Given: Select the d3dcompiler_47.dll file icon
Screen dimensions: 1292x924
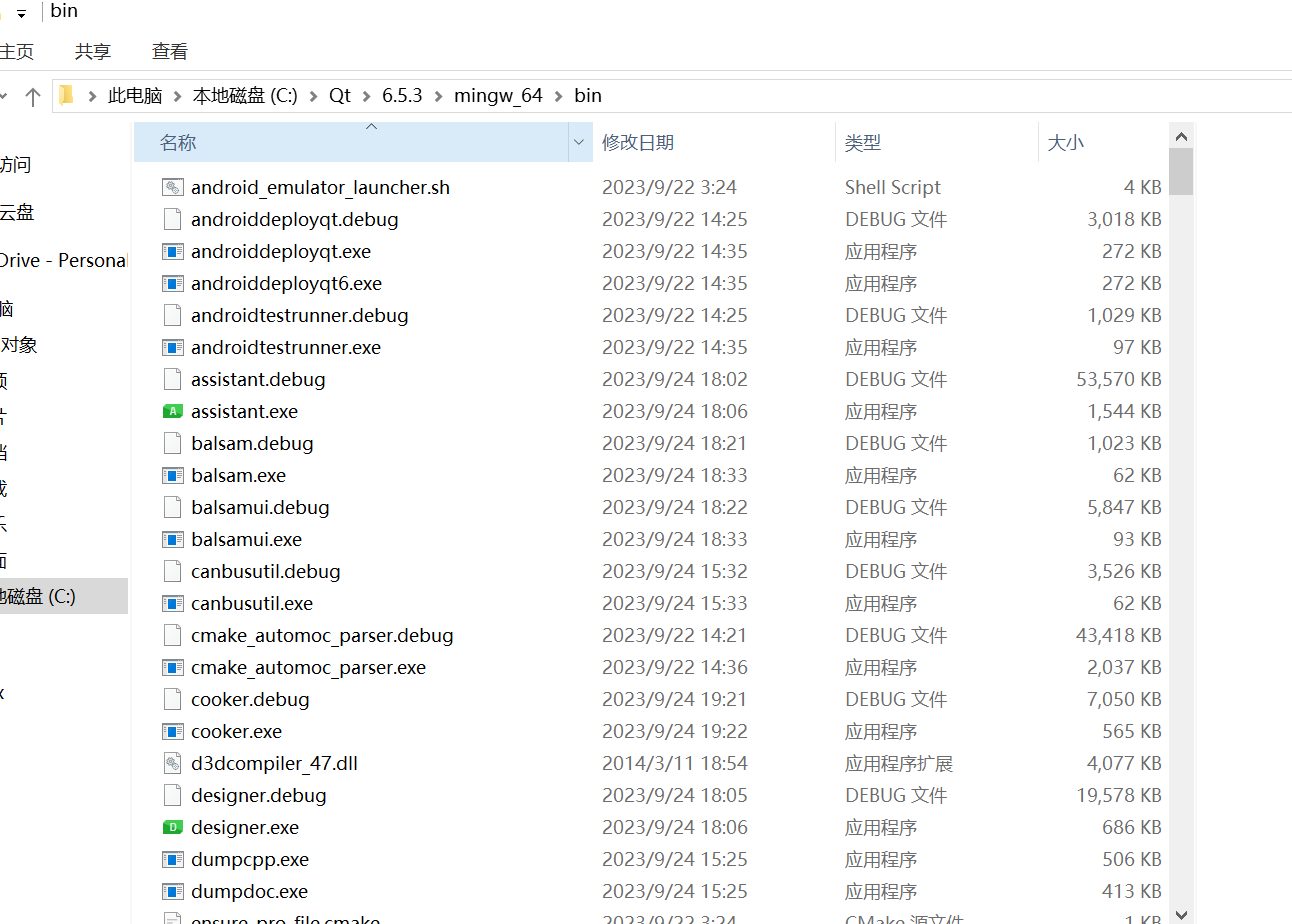Looking at the screenshot, I should [x=171, y=763].
